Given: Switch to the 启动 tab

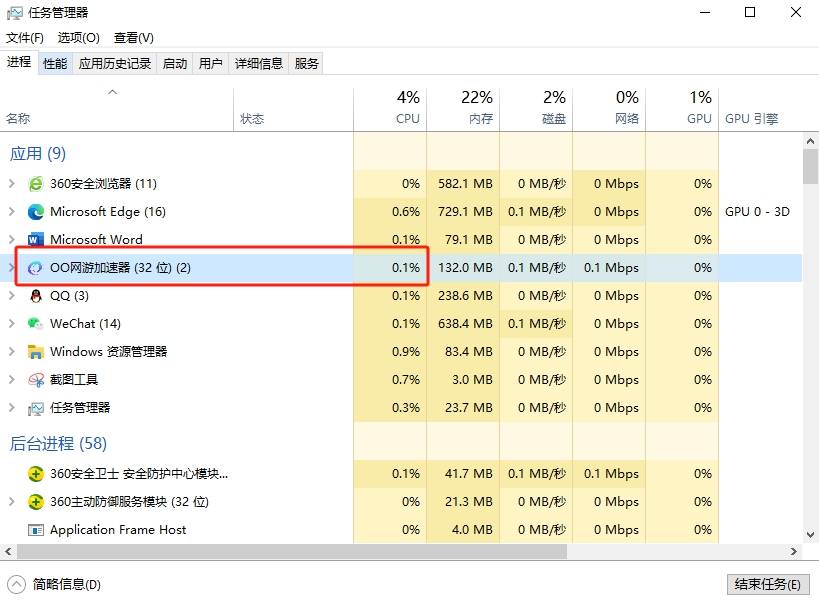Looking at the screenshot, I should point(174,64).
